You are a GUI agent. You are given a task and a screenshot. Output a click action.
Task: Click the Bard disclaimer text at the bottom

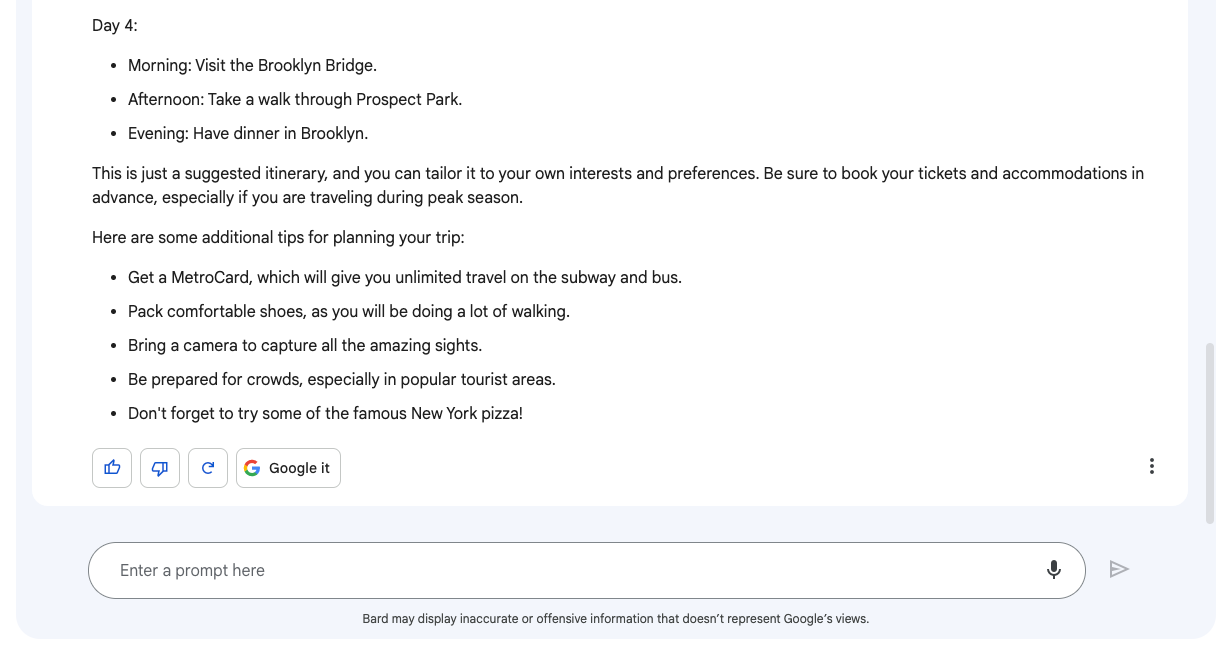point(615,619)
